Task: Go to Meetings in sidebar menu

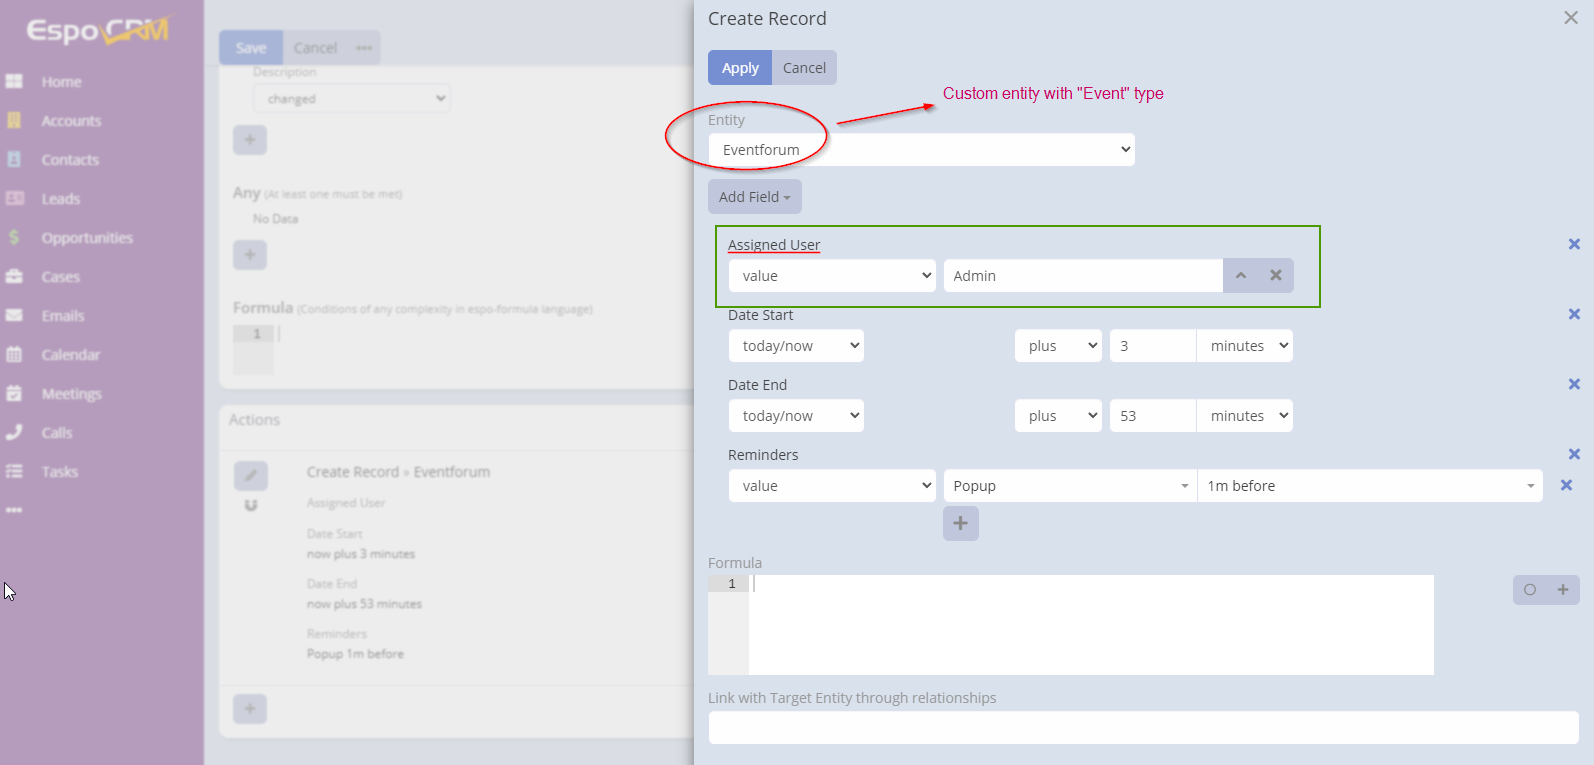Action: [71, 394]
